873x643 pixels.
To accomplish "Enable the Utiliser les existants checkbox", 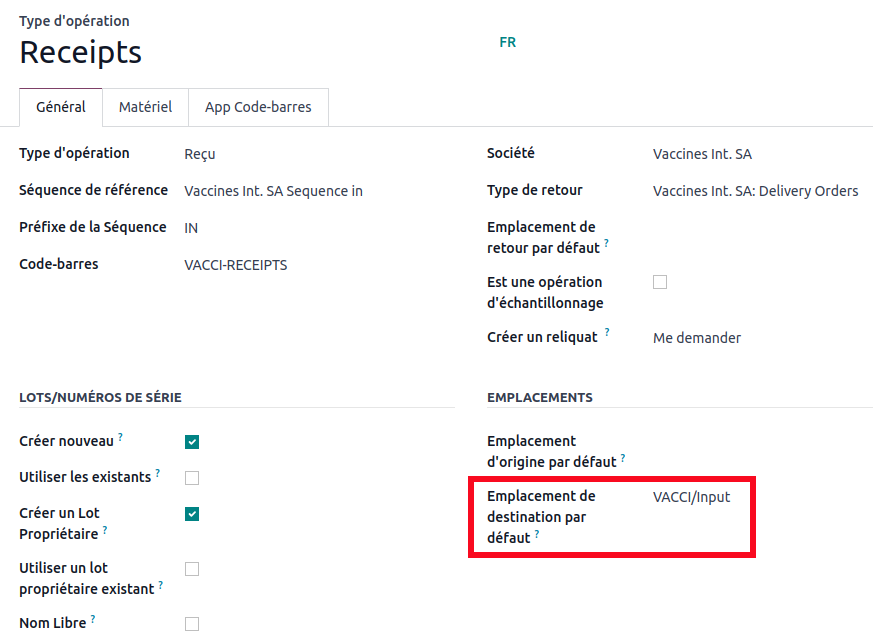I will (x=192, y=478).
